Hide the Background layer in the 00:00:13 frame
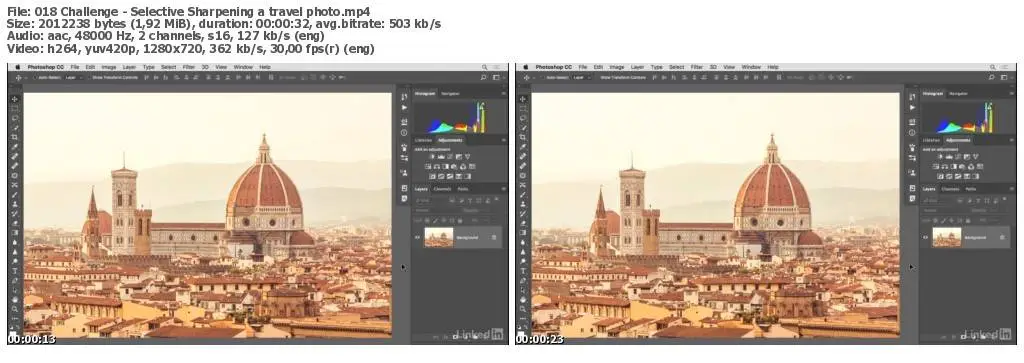 pyautogui.click(x=417, y=238)
